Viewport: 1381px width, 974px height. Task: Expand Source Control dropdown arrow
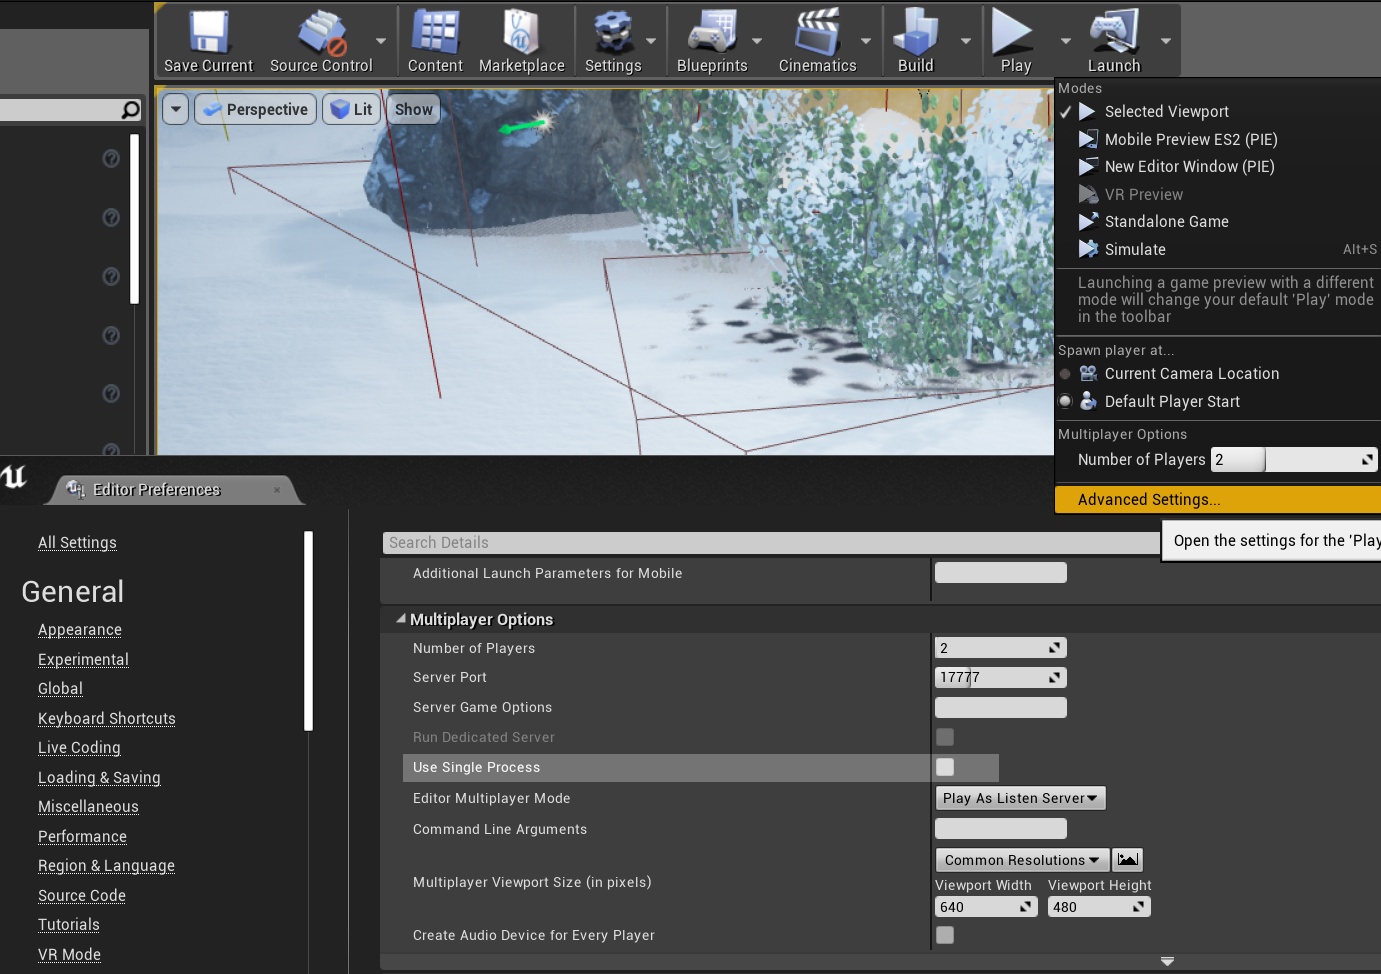click(x=380, y=41)
